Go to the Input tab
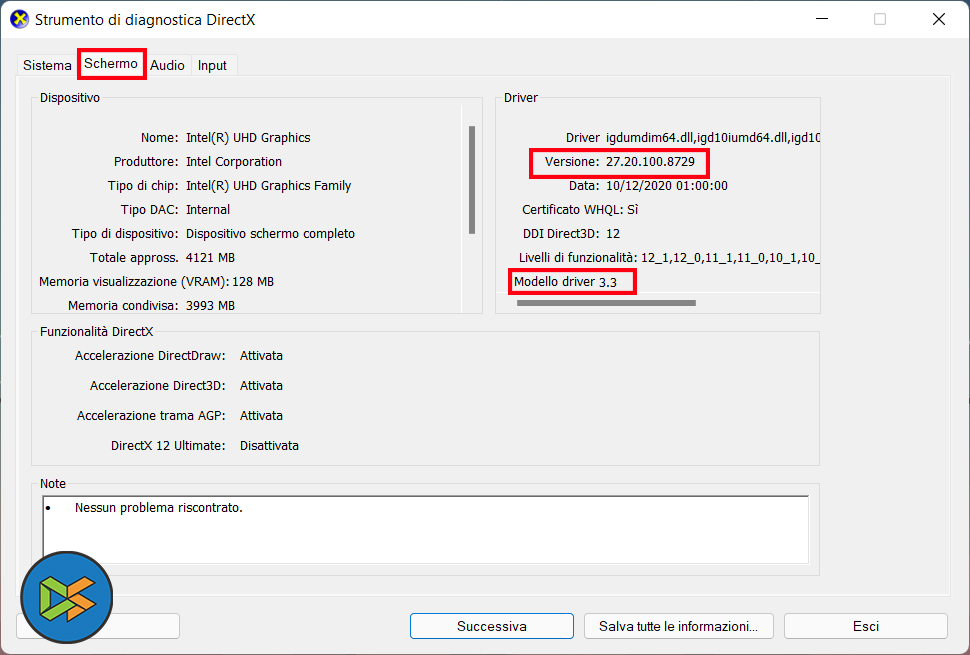 pos(212,65)
